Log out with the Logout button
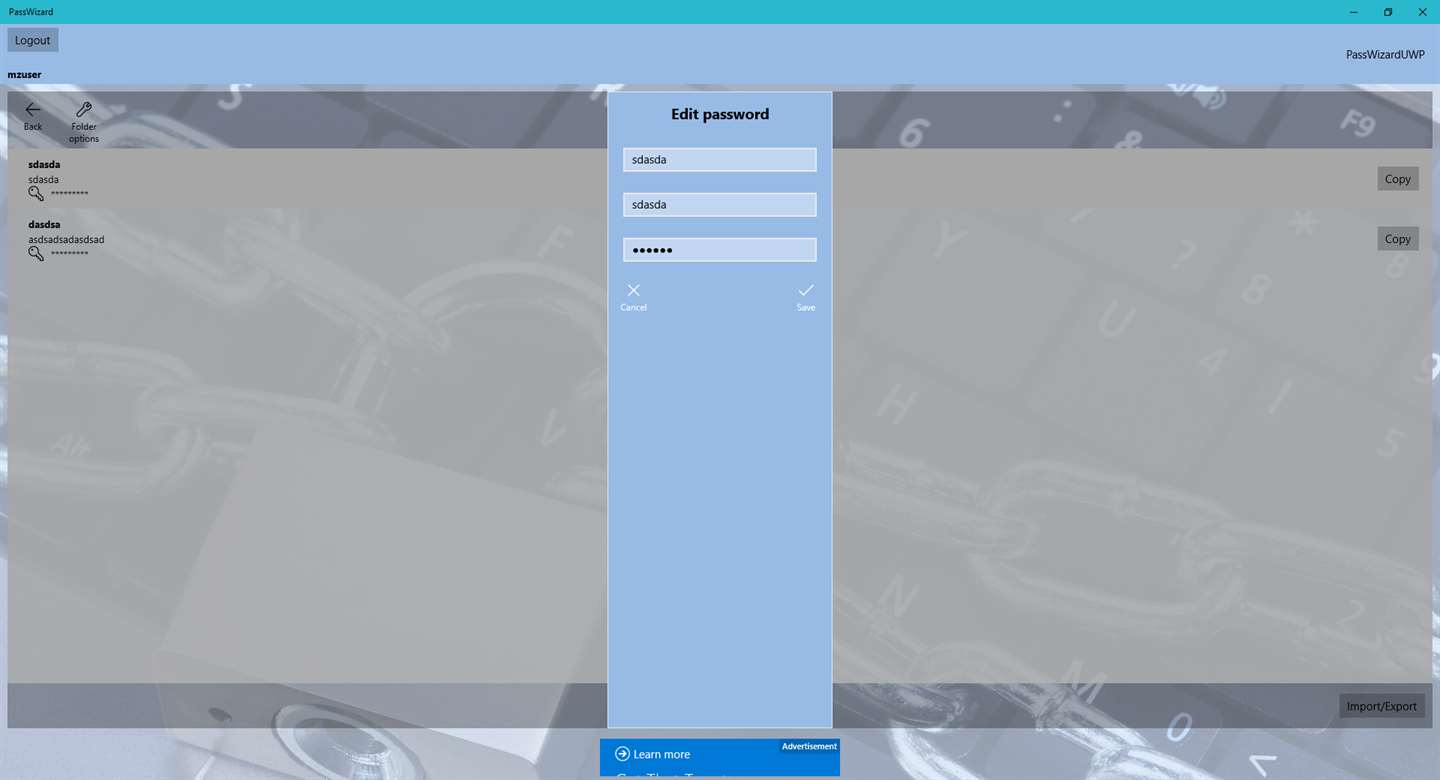This screenshot has width=1440, height=780. pyautogui.click(x=33, y=40)
